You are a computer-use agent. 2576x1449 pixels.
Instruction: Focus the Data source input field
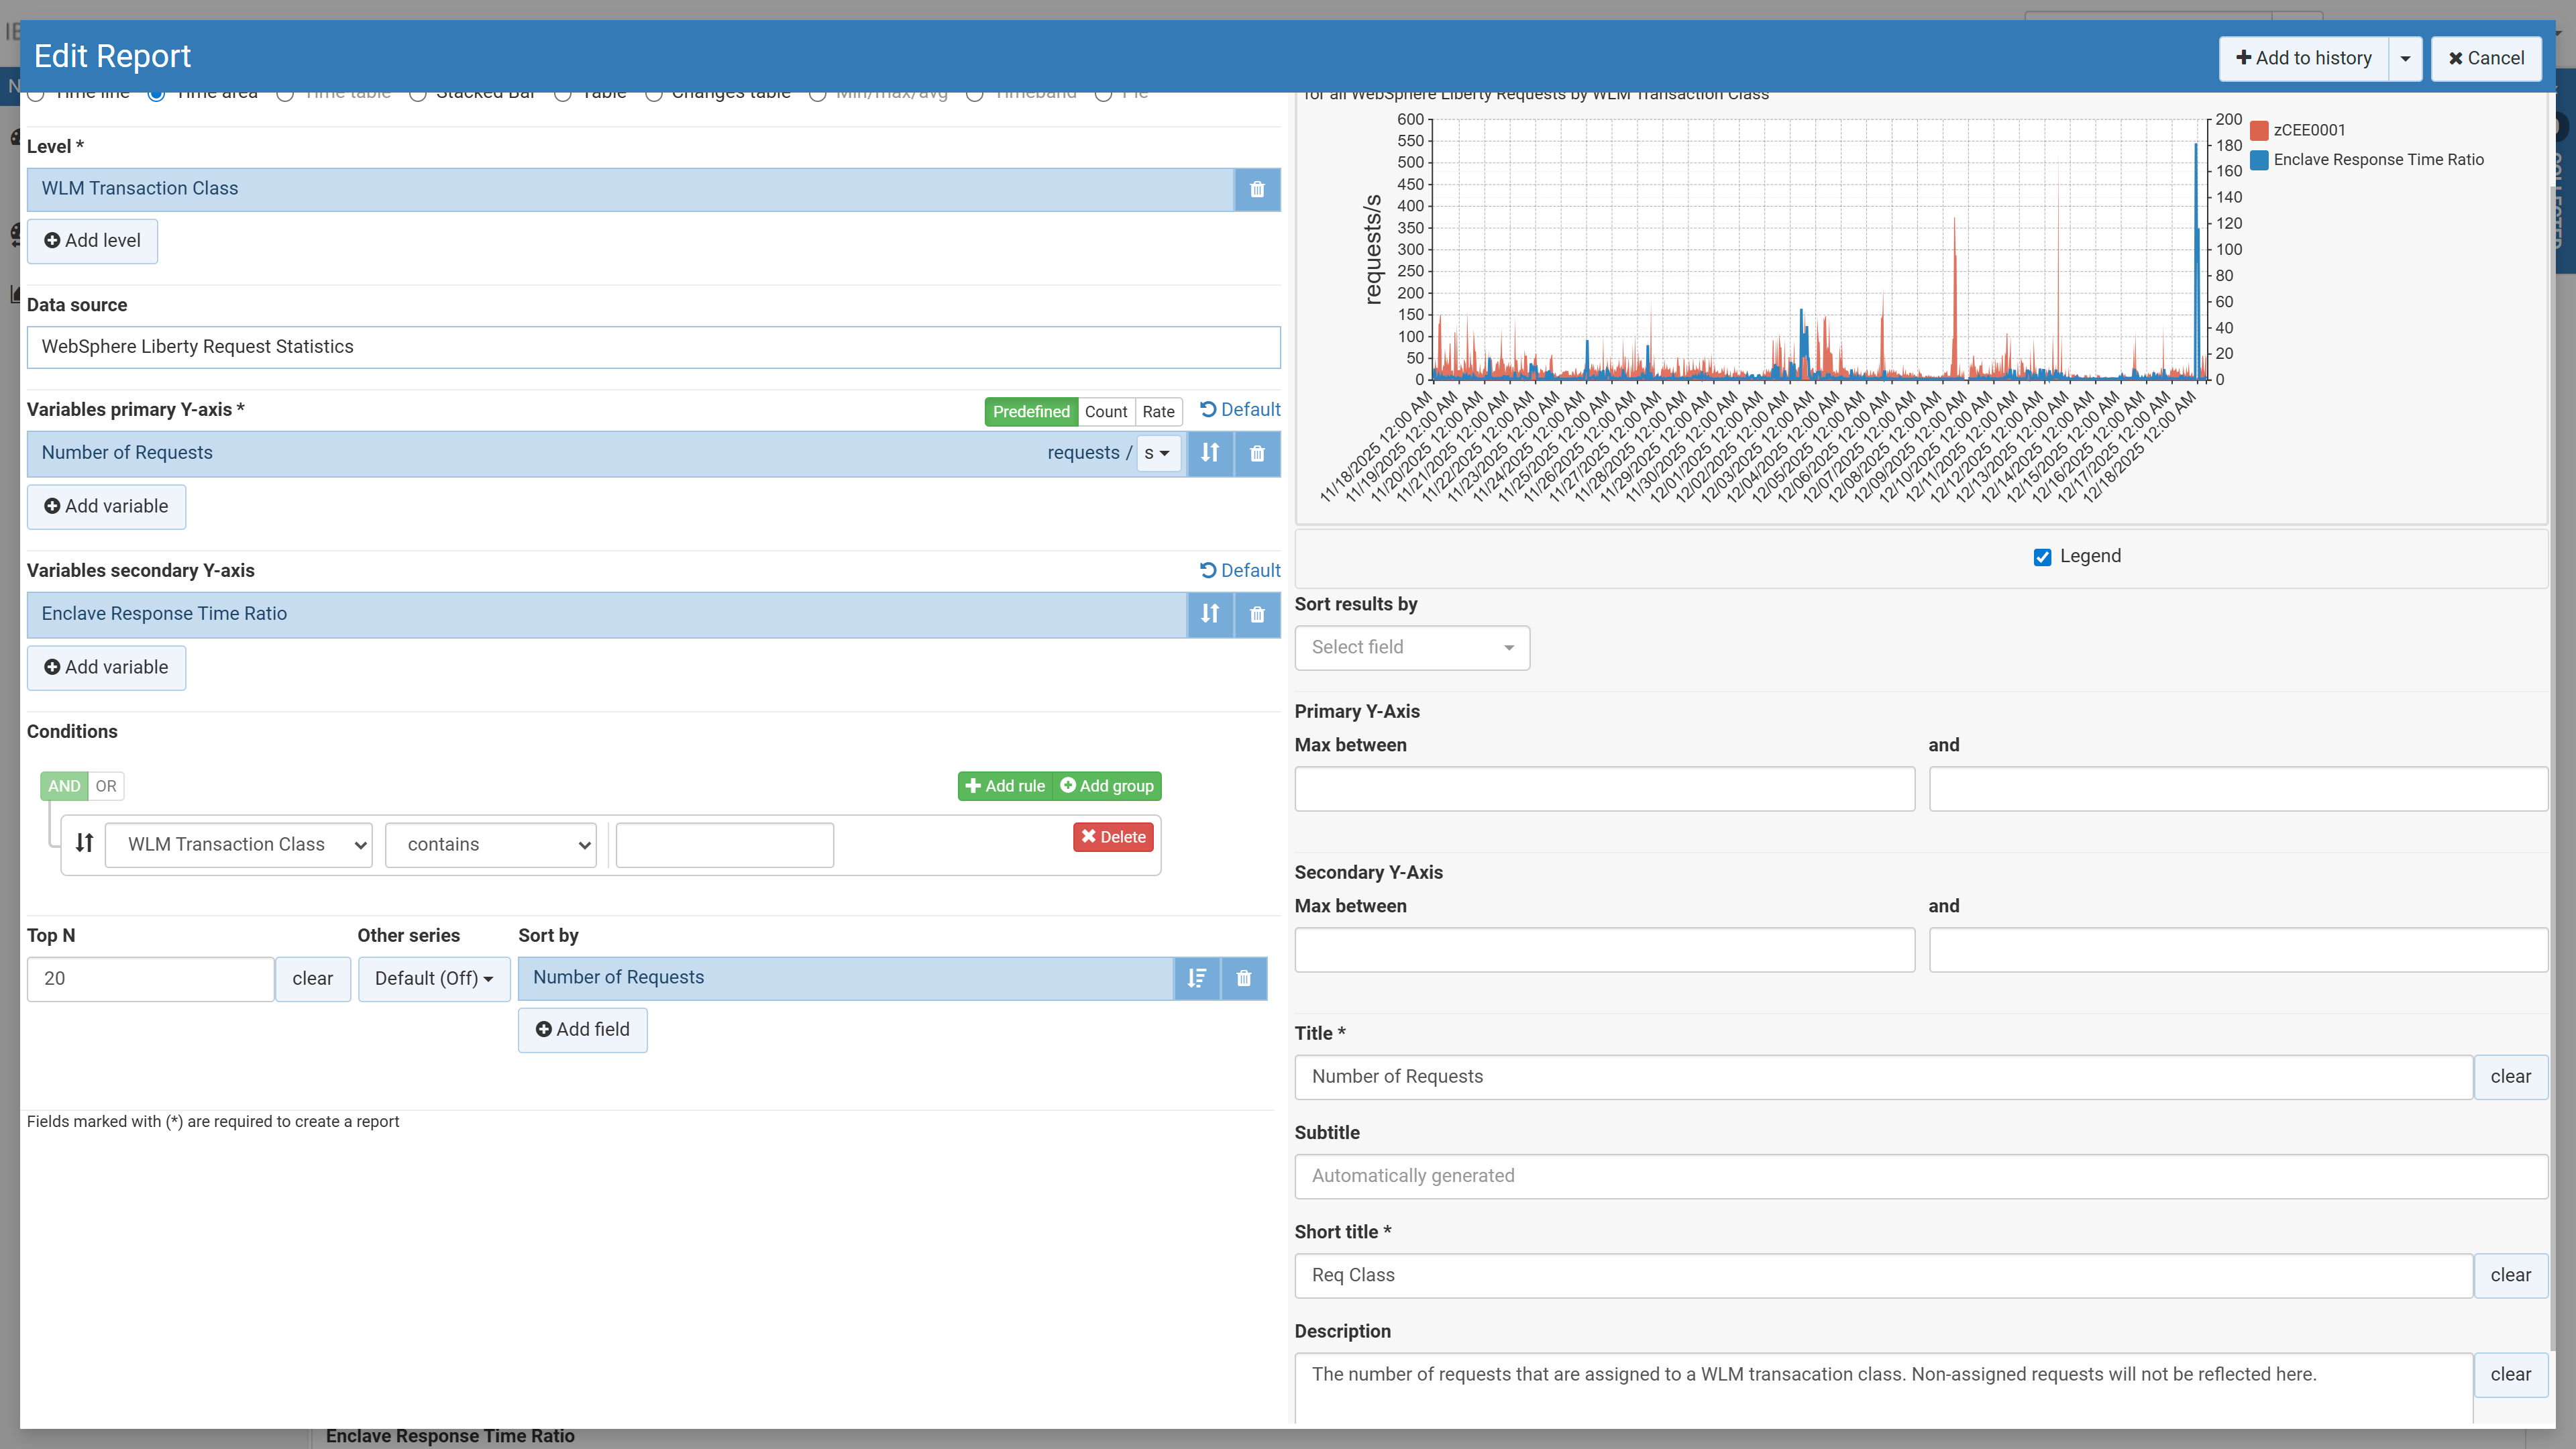click(x=653, y=347)
